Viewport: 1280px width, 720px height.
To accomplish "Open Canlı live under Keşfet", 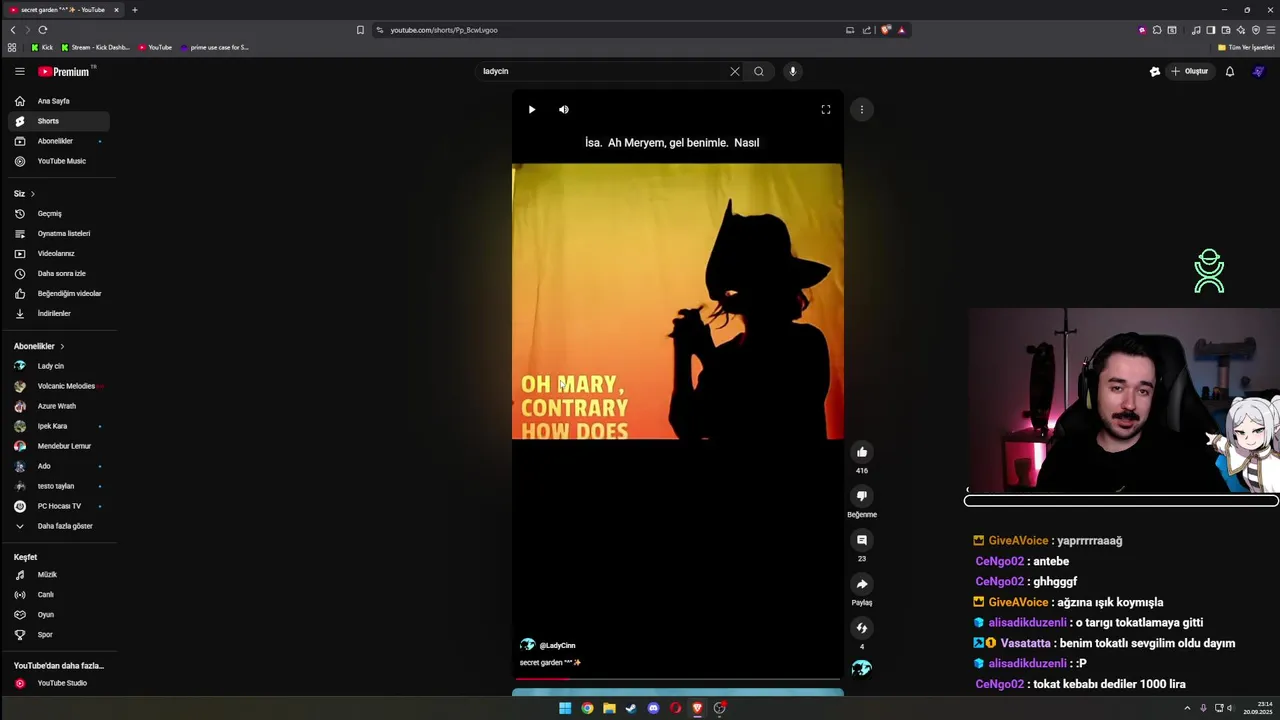I will click(58, 595).
